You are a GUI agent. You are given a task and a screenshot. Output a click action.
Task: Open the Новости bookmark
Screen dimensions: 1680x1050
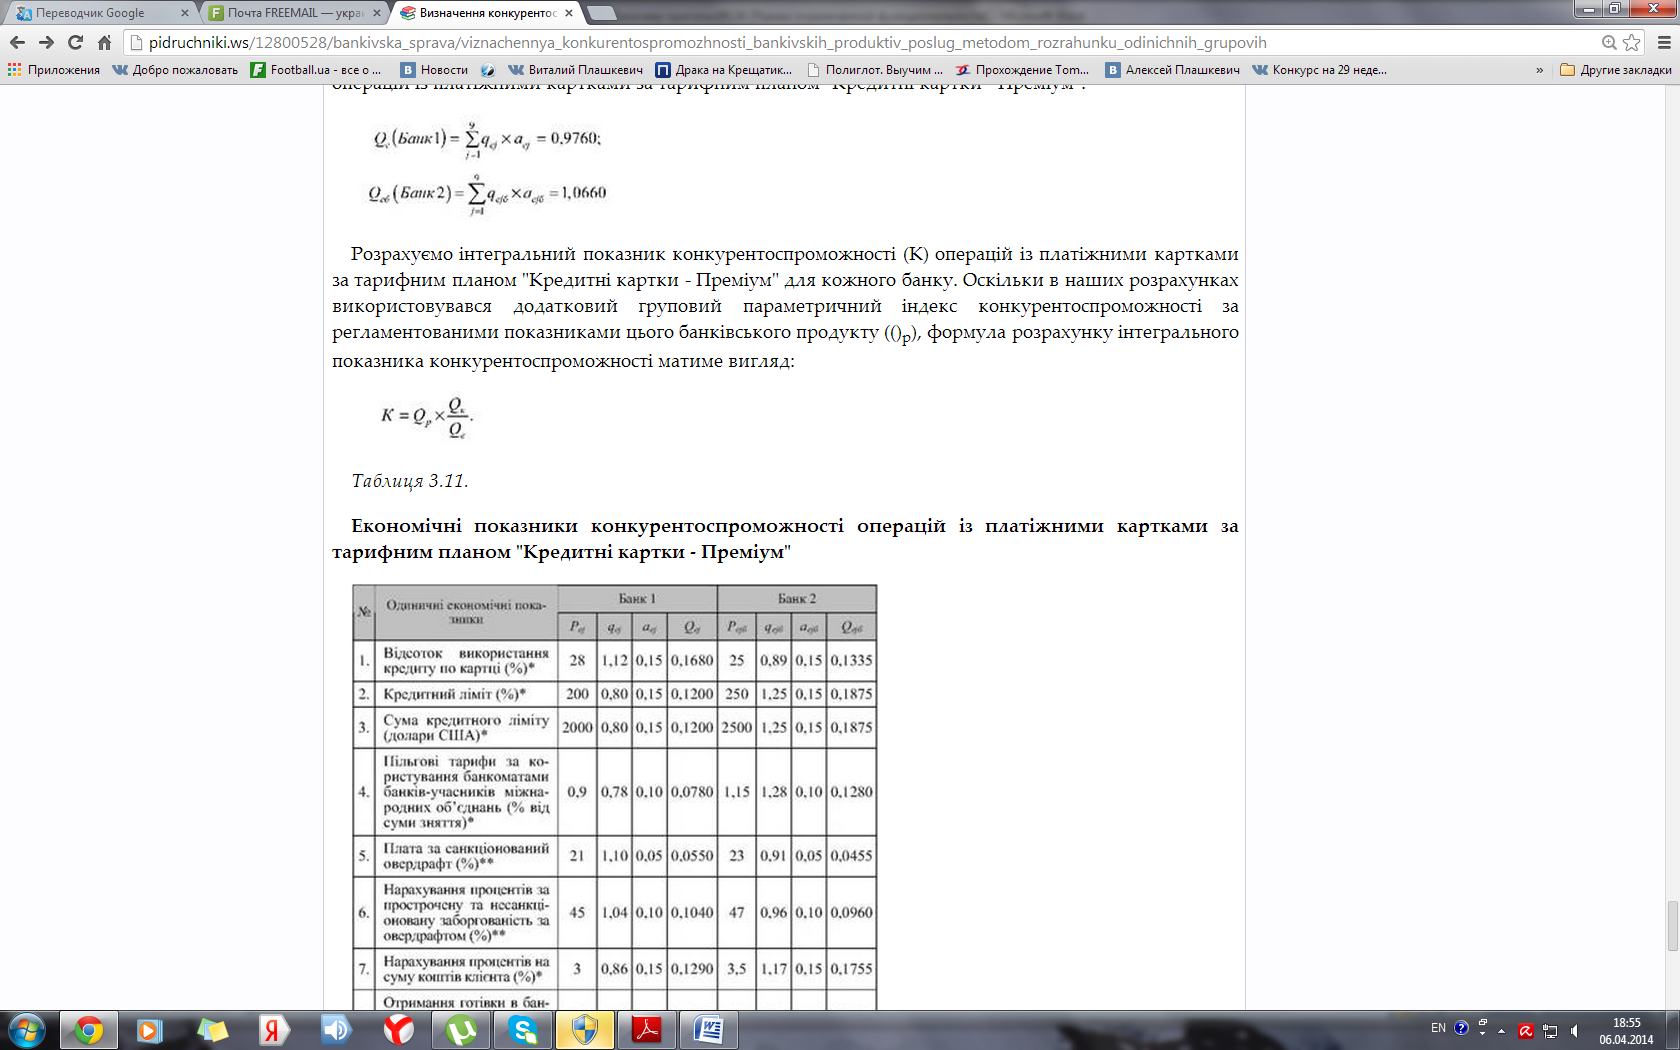[435, 70]
